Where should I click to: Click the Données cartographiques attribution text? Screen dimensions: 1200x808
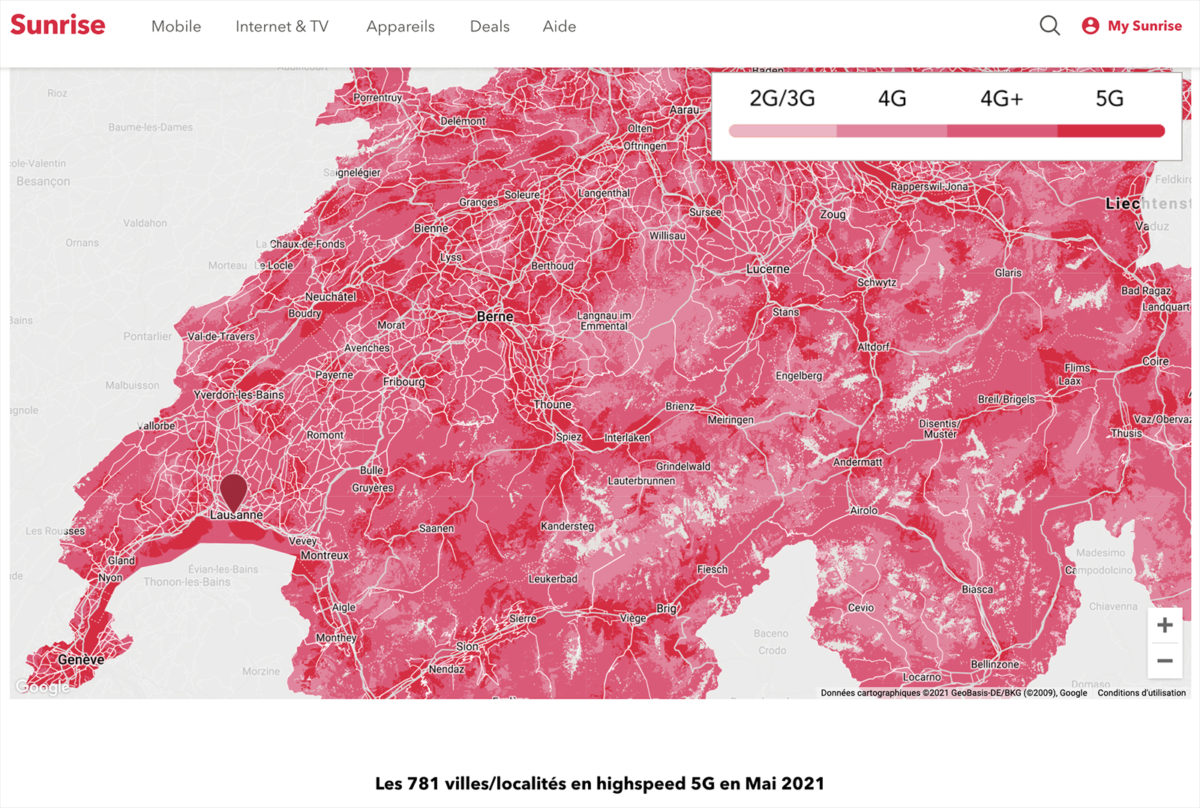point(954,693)
